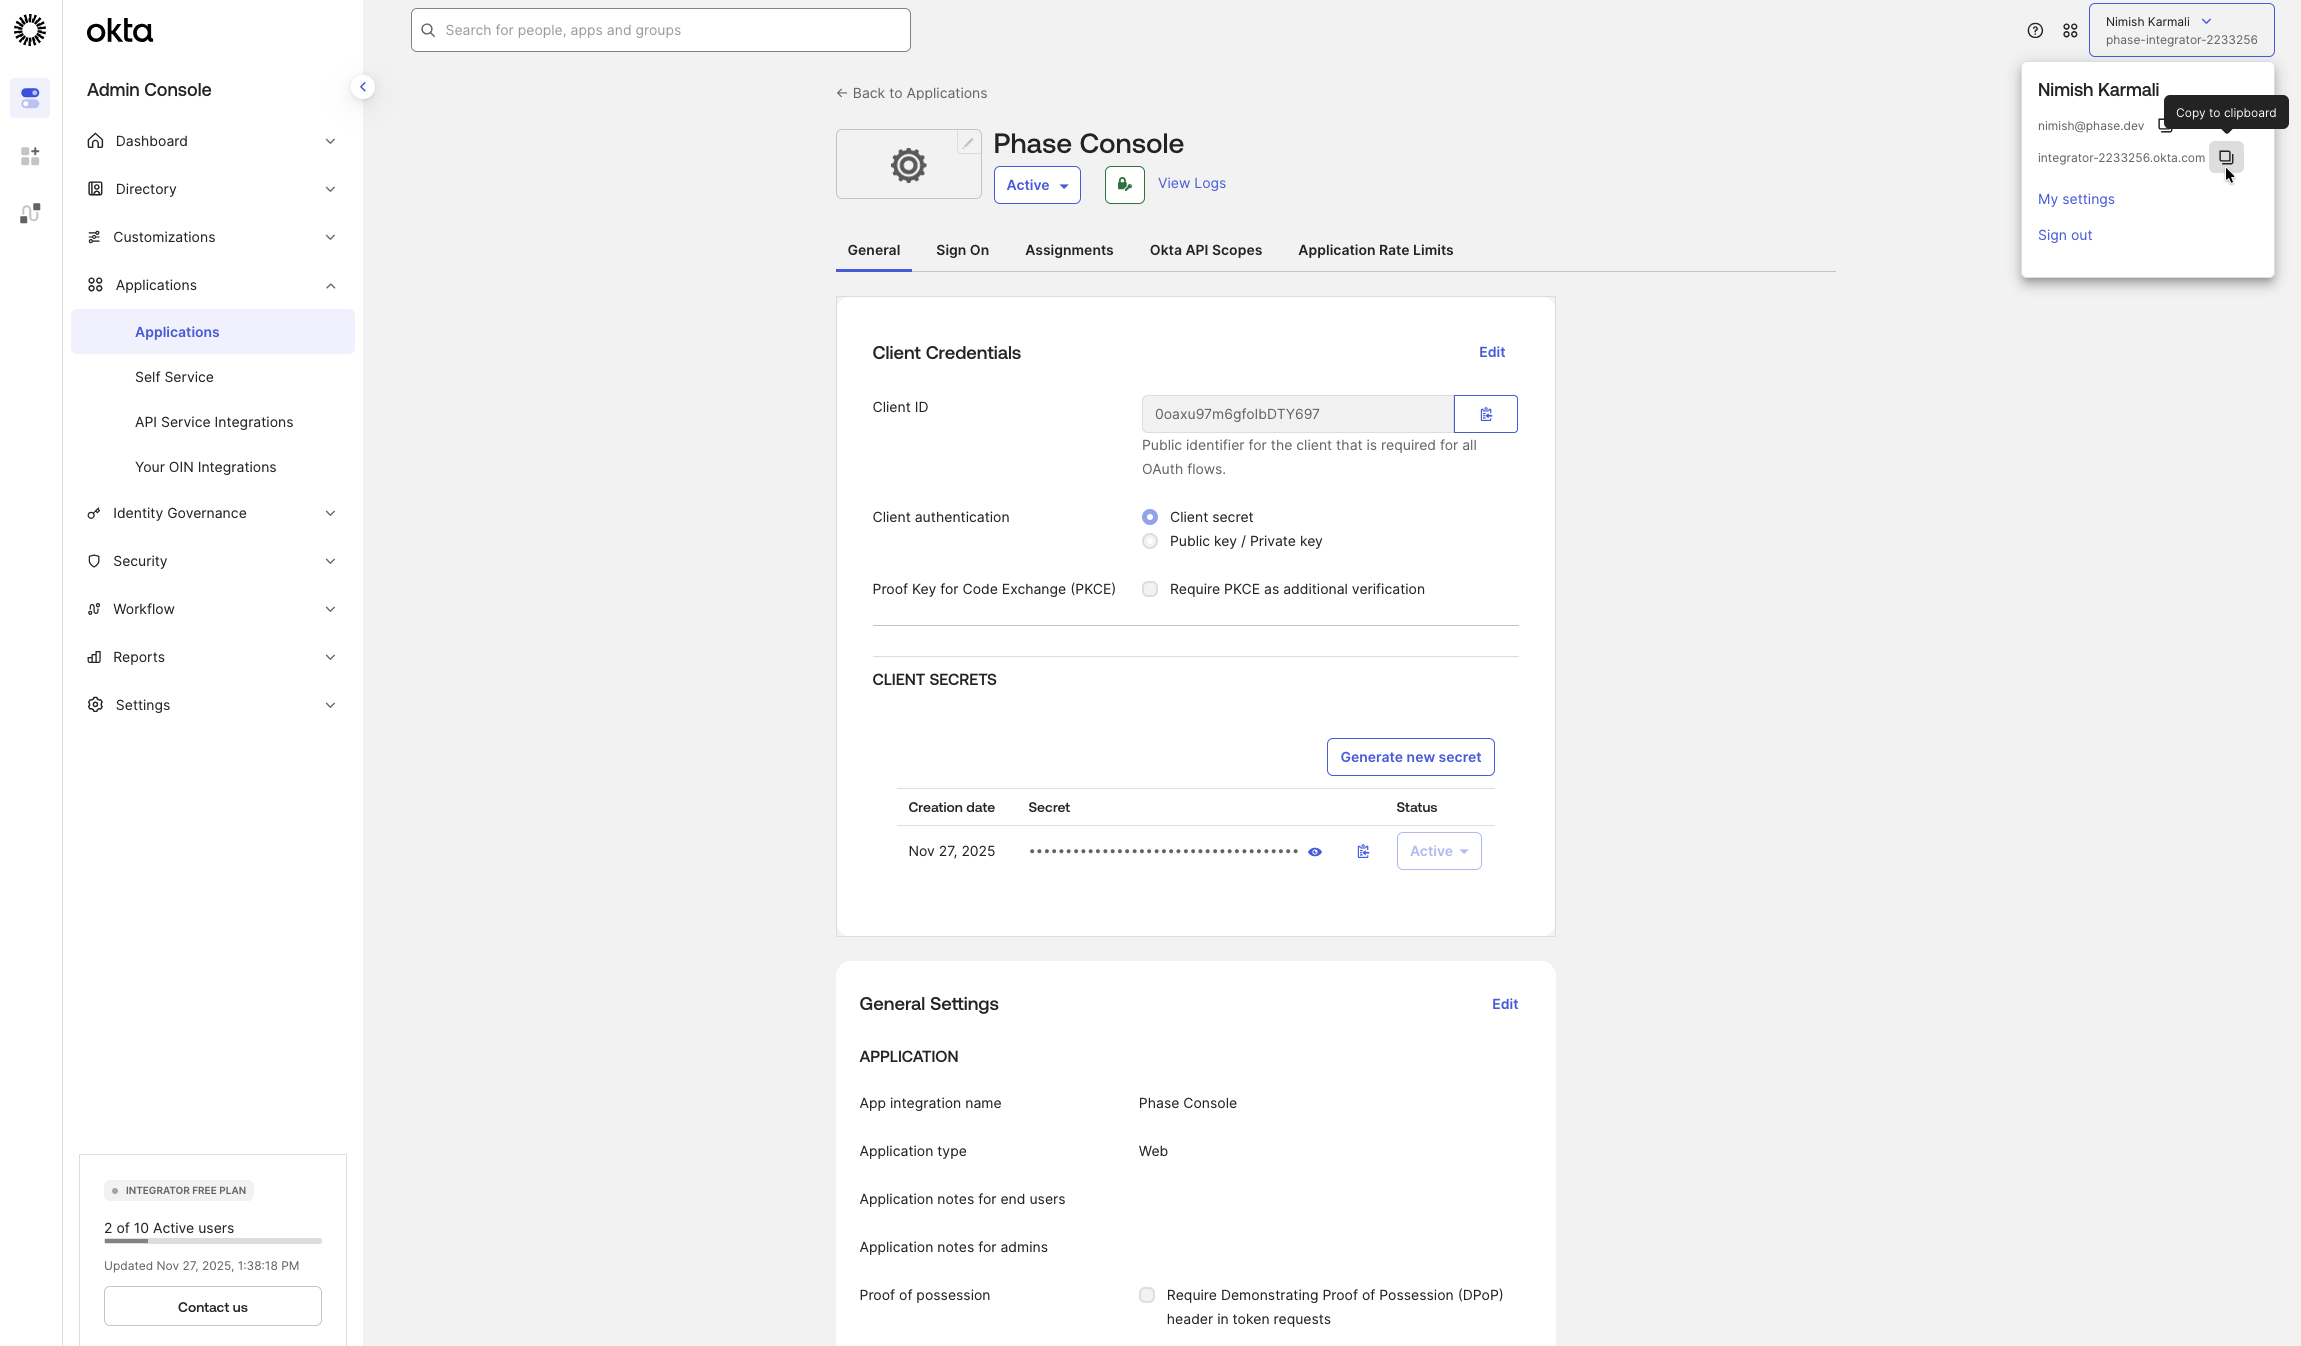The width and height of the screenshot is (2301, 1346).
Task: Edit the General Settings section
Action: (x=1505, y=1004)
